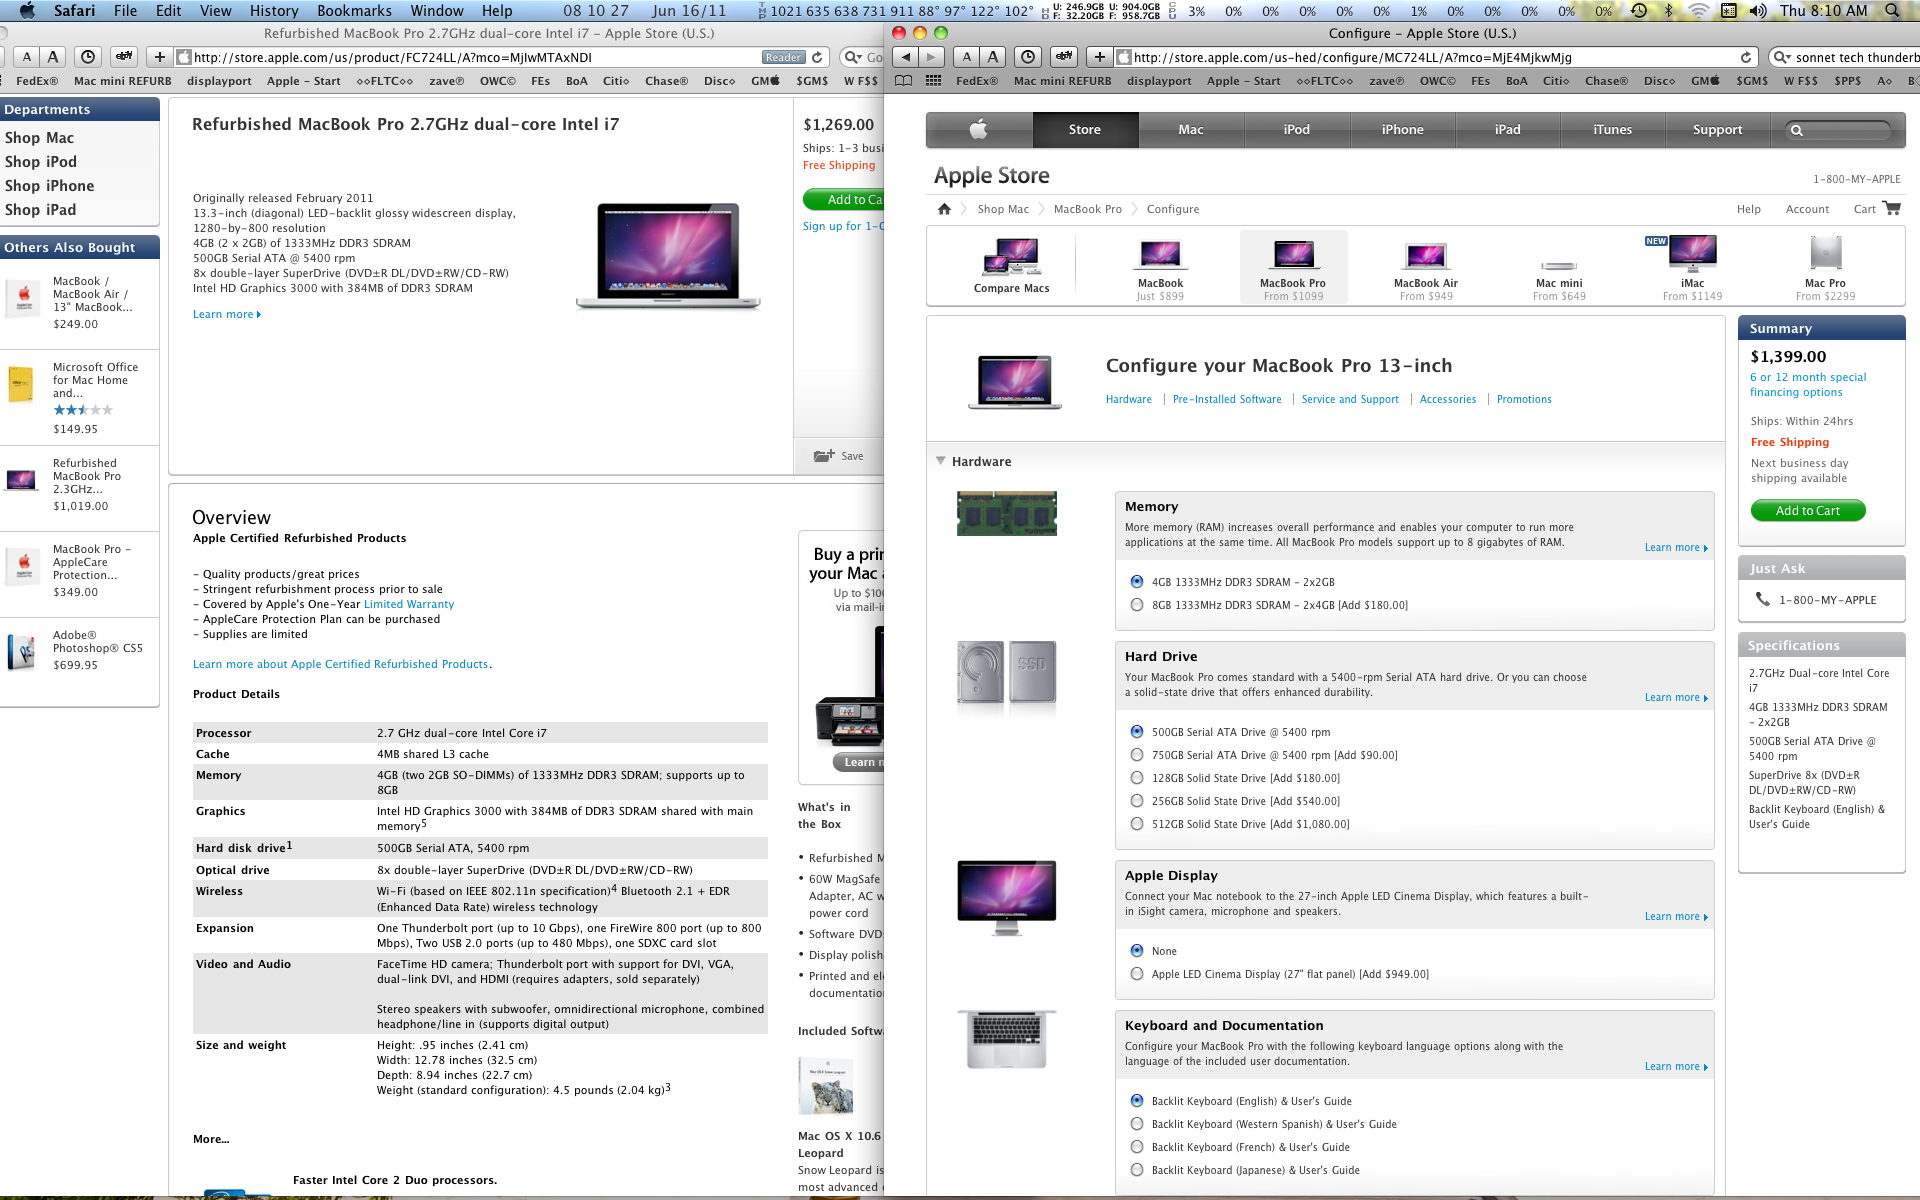Screen dimensions: 1920x1200
Task: Click Adobe Photoshop CS5 thumbnail in Others Also Bought
Action: tap(21, 651)
